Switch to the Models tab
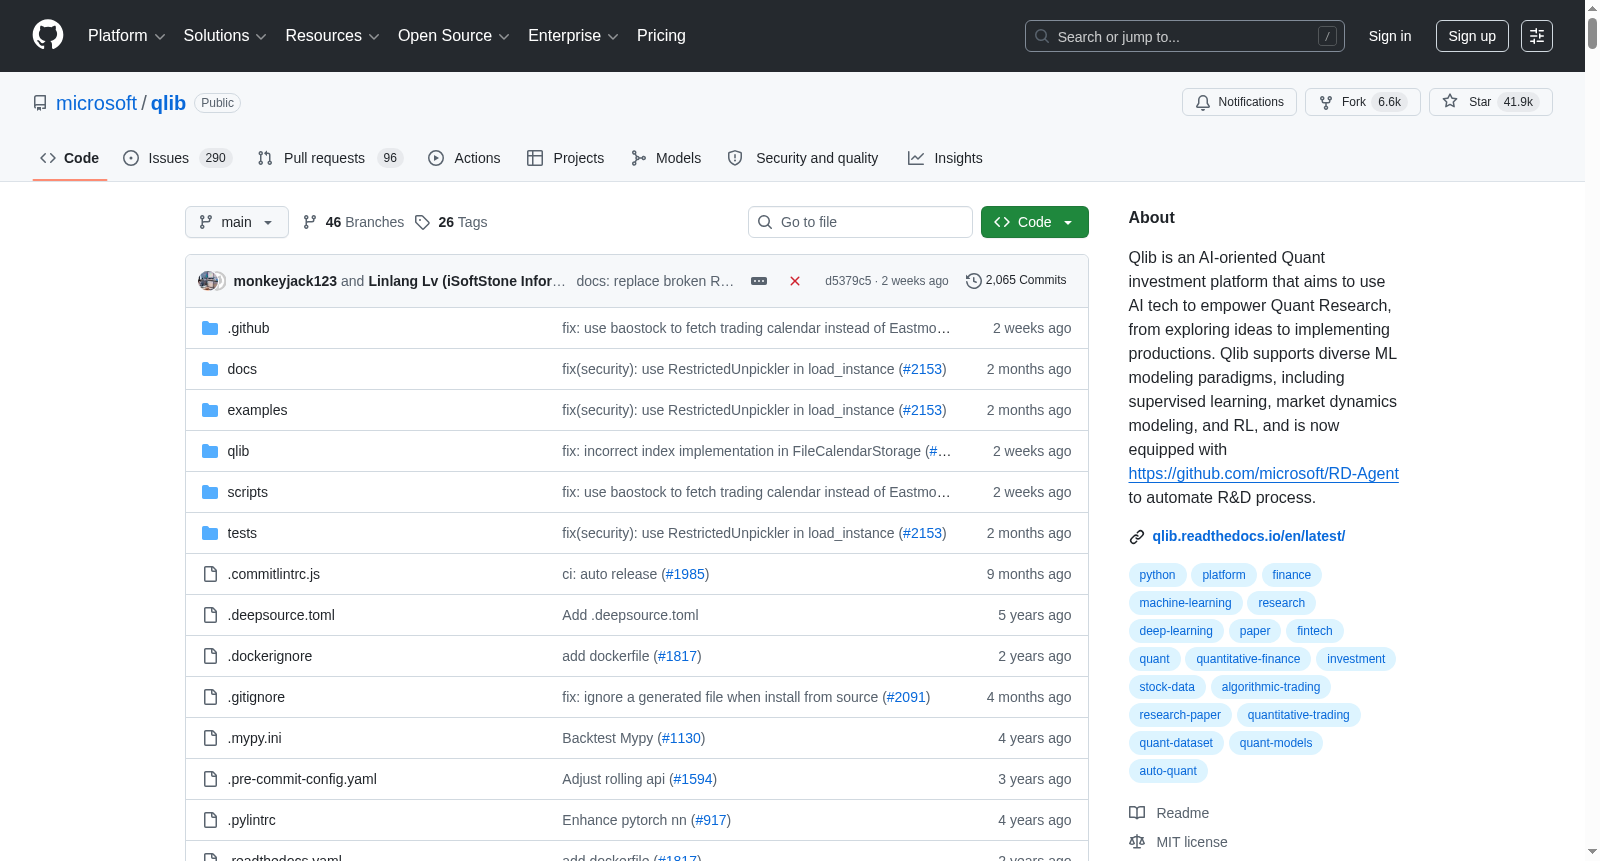 666,158
